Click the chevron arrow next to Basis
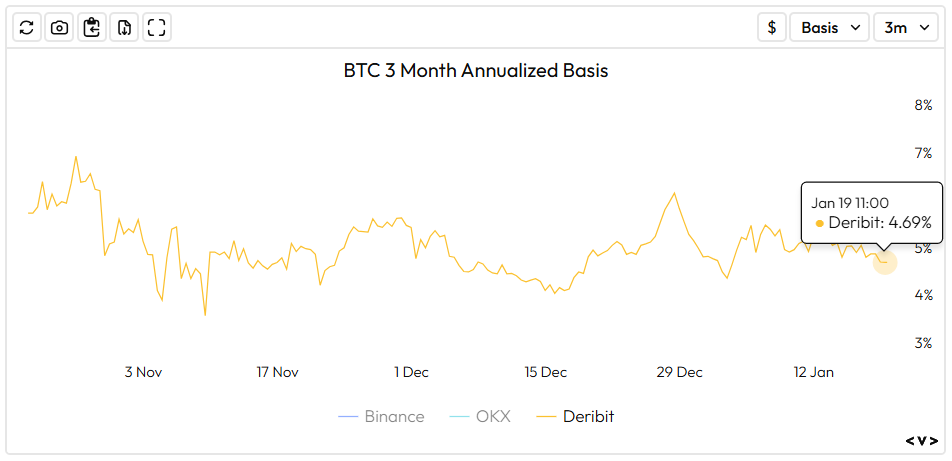 (855, 27)
